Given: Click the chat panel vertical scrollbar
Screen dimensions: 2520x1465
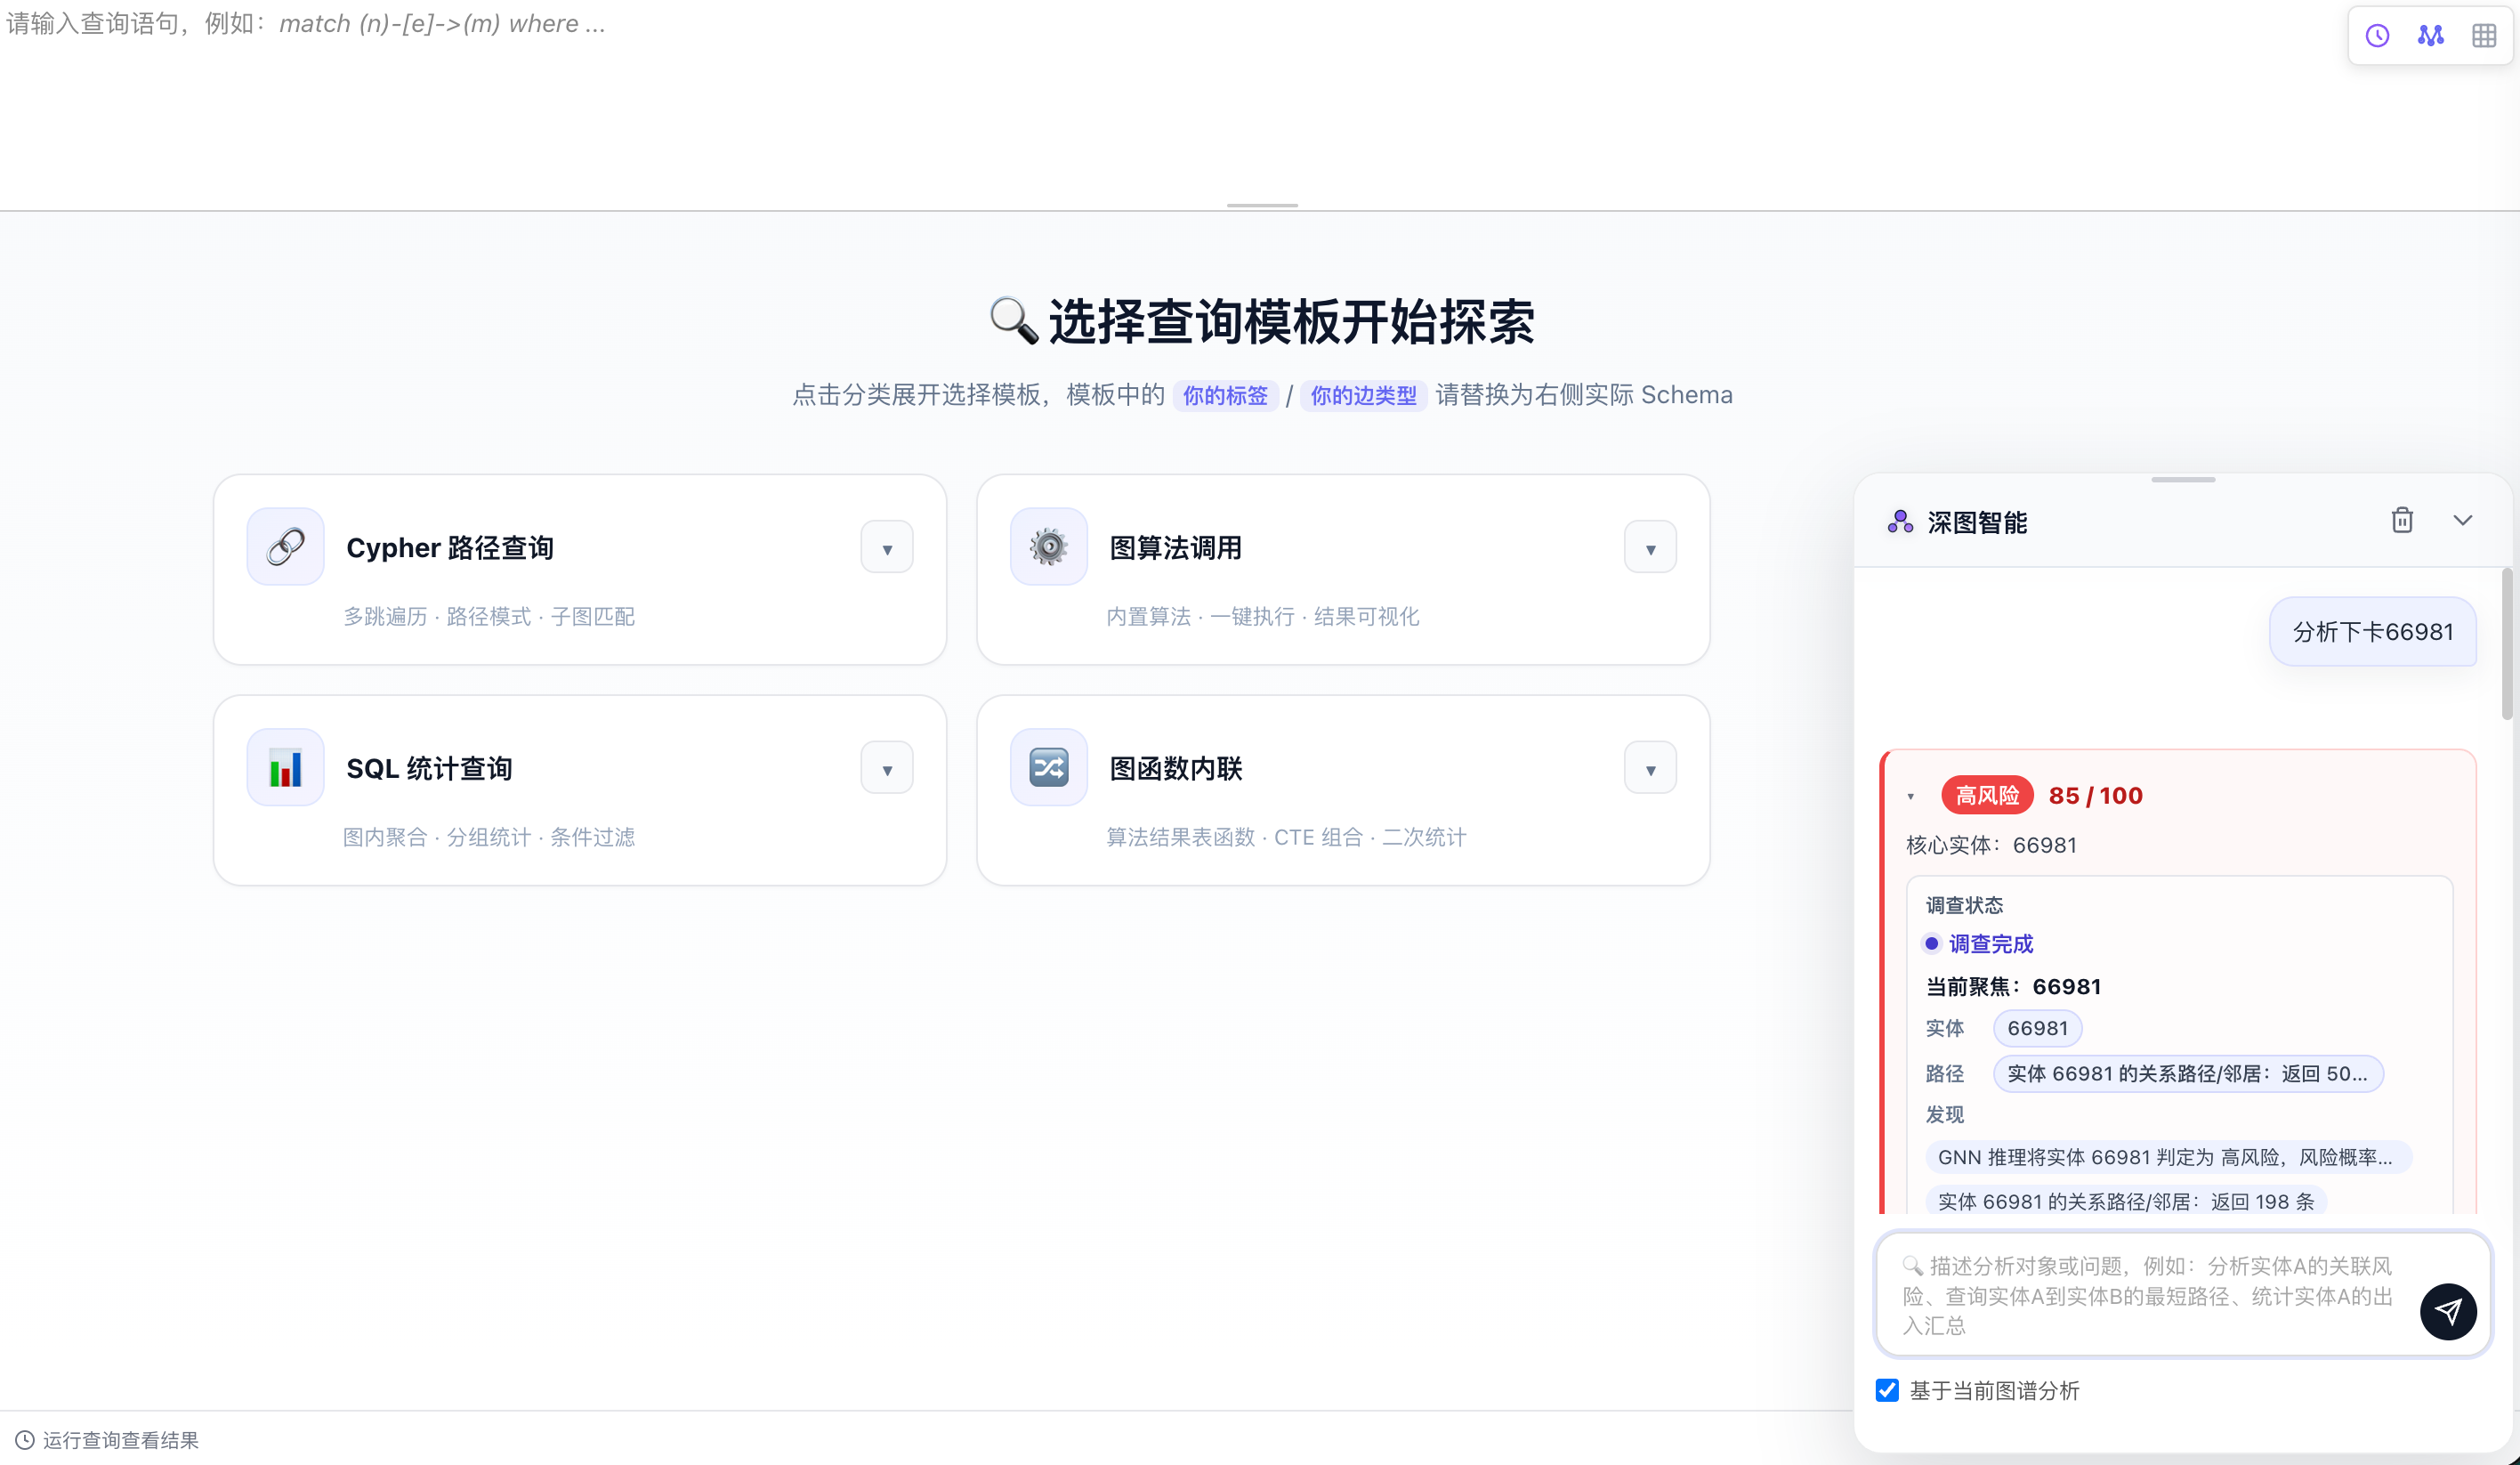Looking at the screenshot, I should (2507, 644).
